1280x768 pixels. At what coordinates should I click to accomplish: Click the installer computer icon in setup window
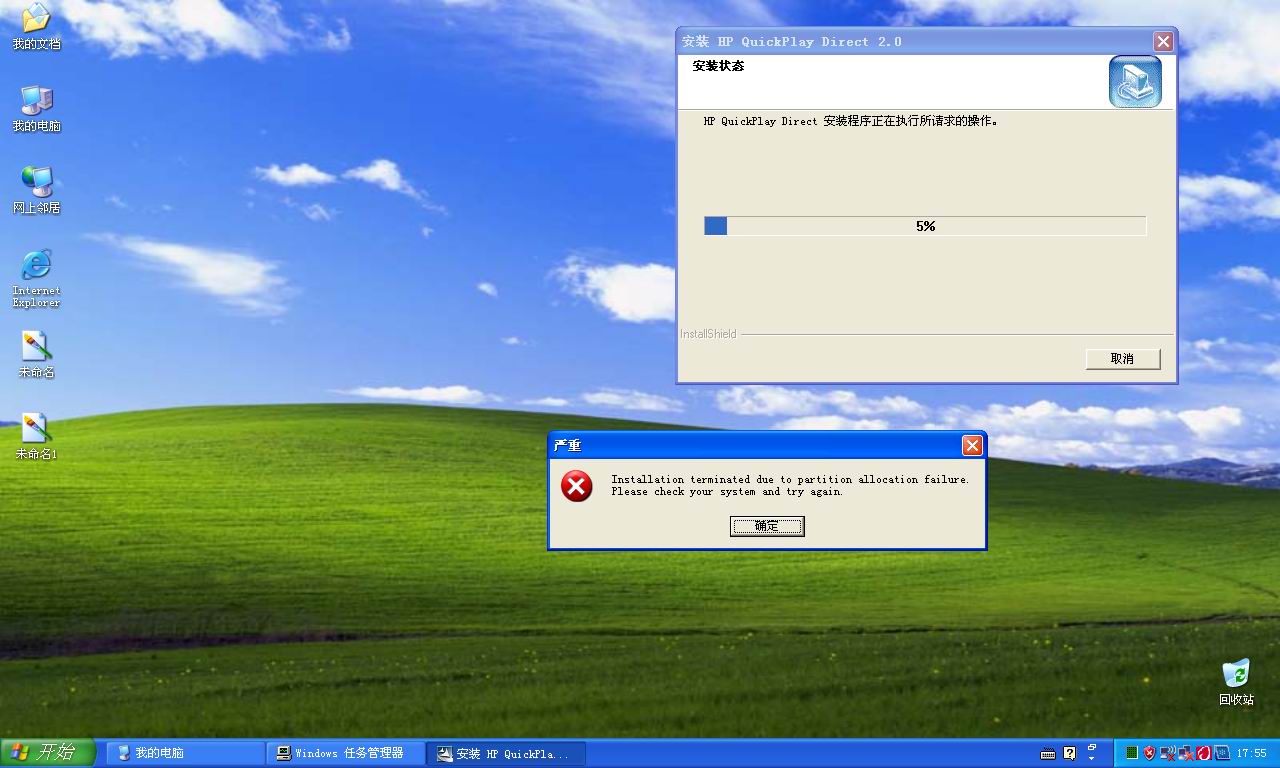point(1135,82)
